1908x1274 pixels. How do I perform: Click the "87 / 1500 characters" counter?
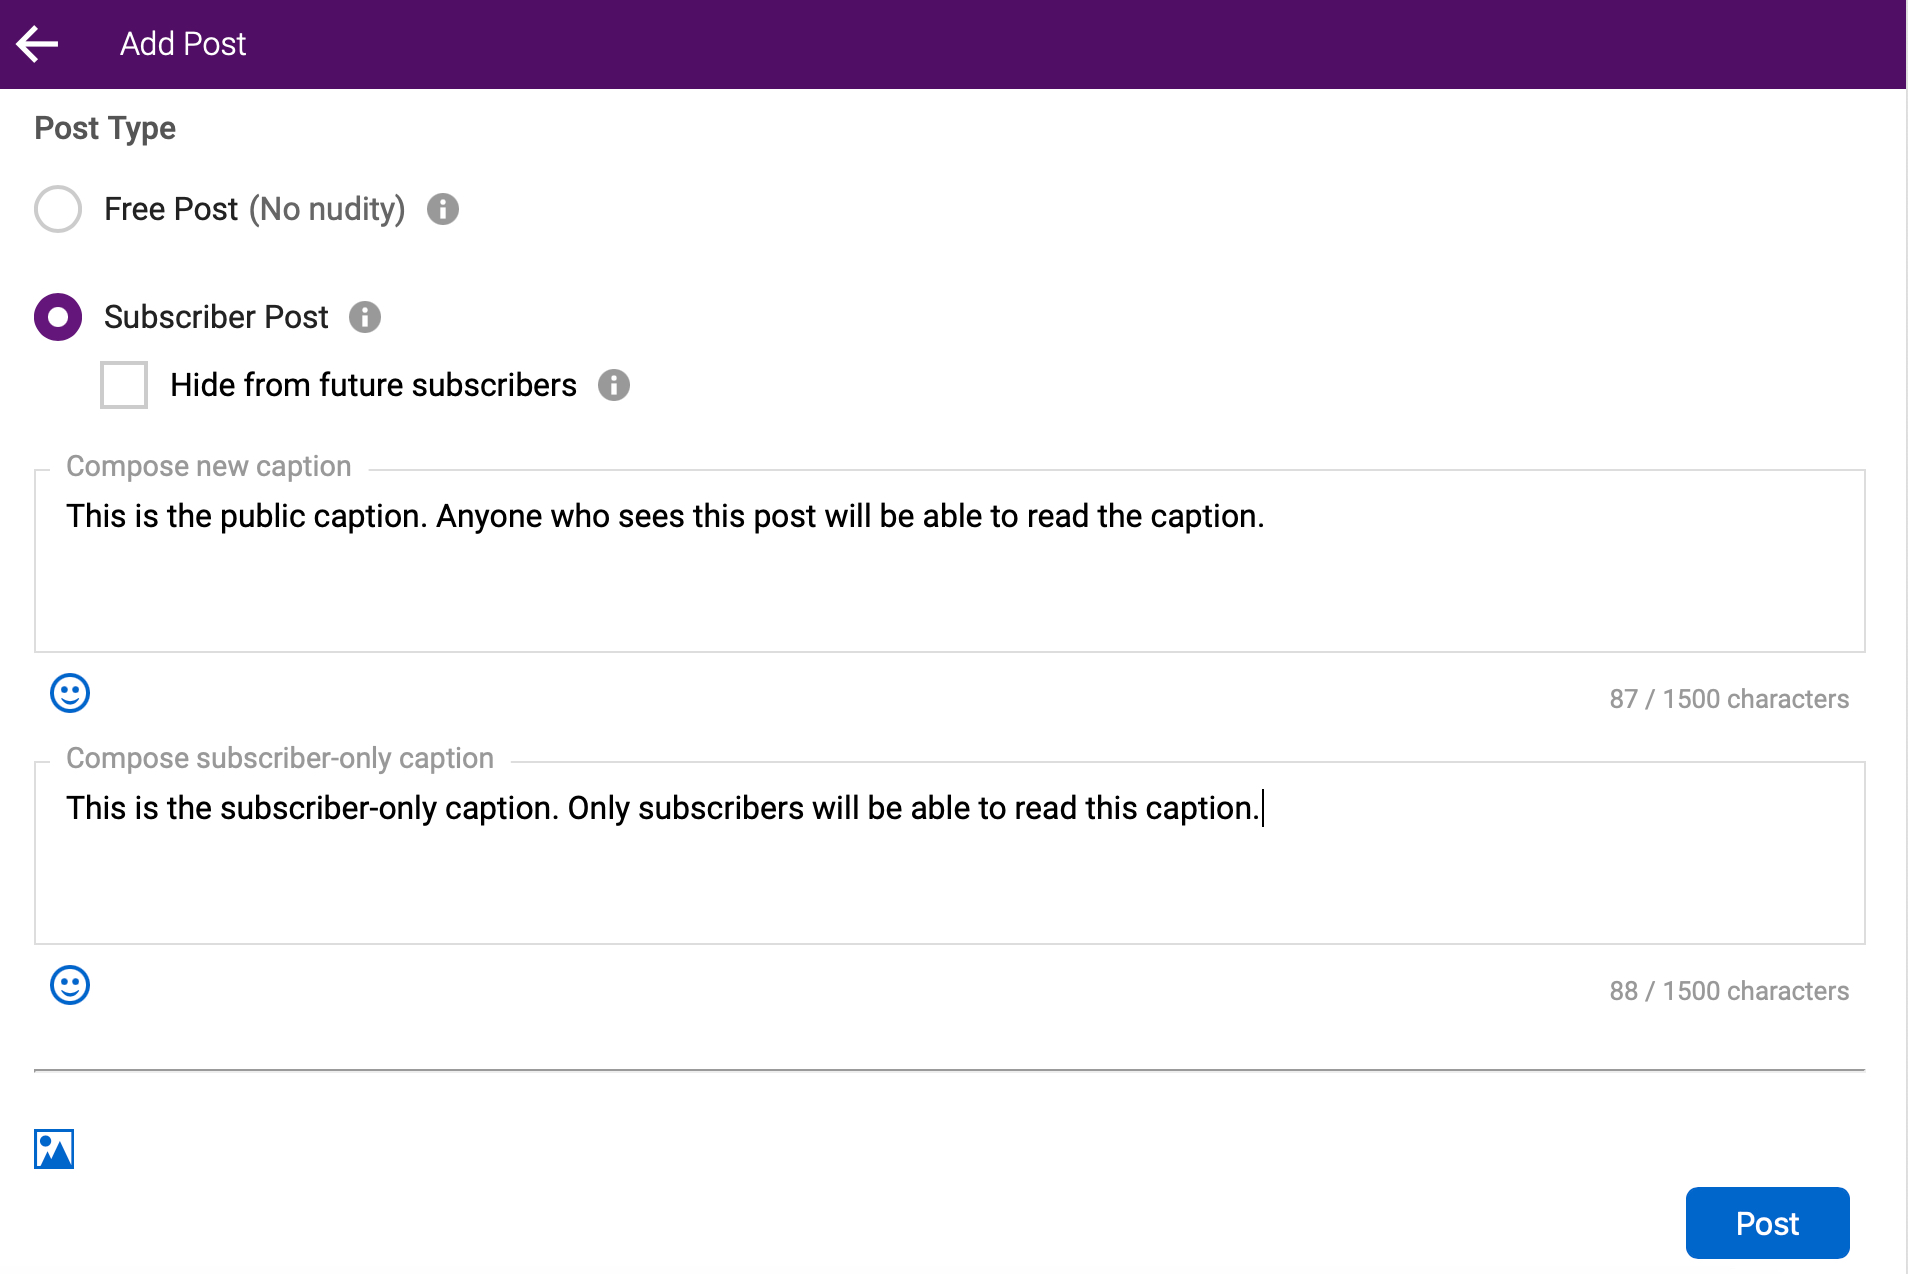1729,699
